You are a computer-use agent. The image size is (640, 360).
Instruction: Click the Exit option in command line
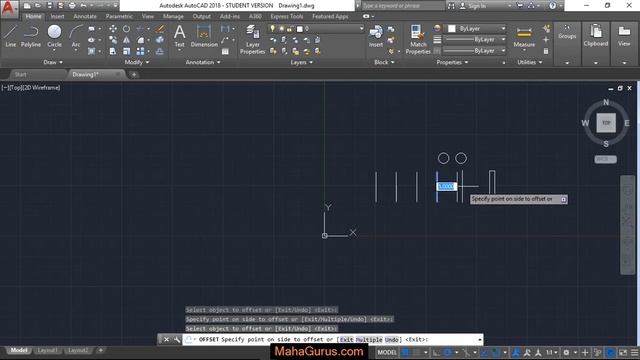click(x=347, y=340)
